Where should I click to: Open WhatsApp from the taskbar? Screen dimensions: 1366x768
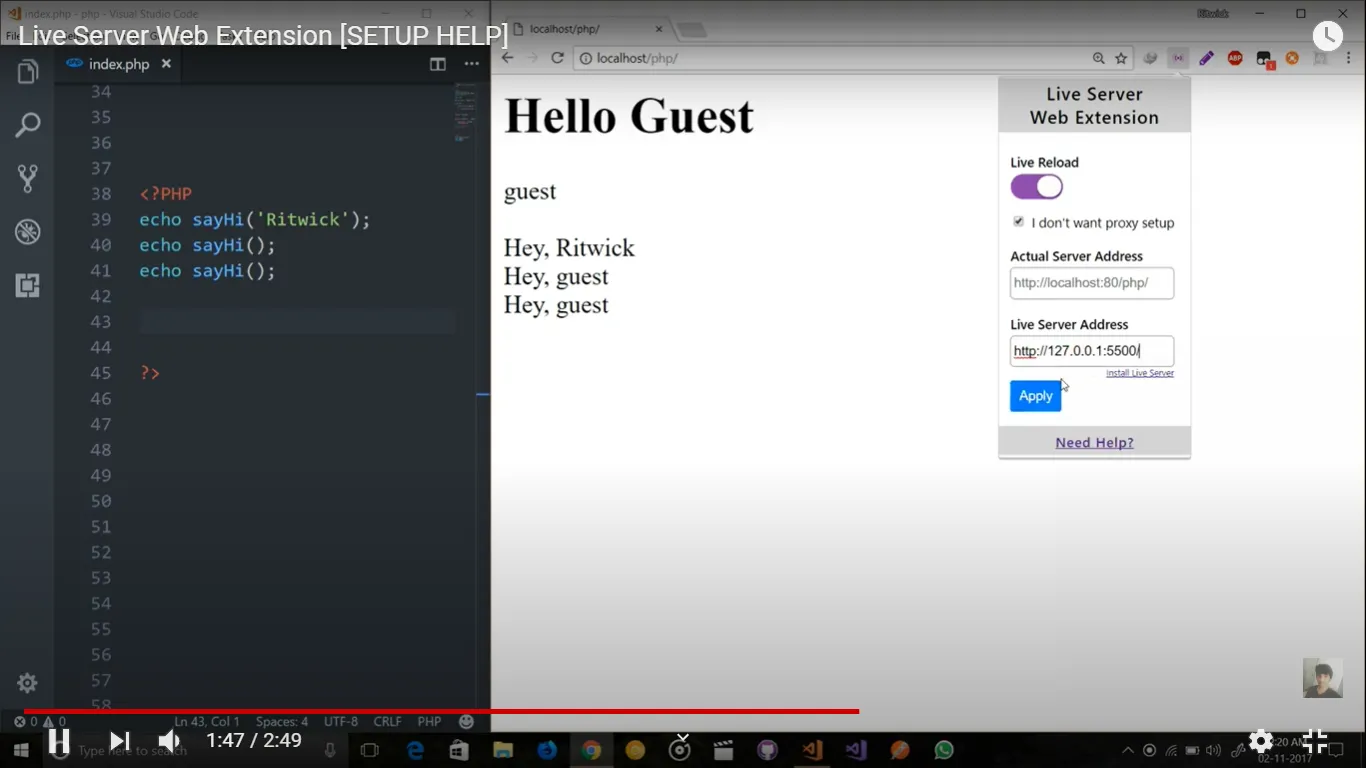[x=944, y=750]
